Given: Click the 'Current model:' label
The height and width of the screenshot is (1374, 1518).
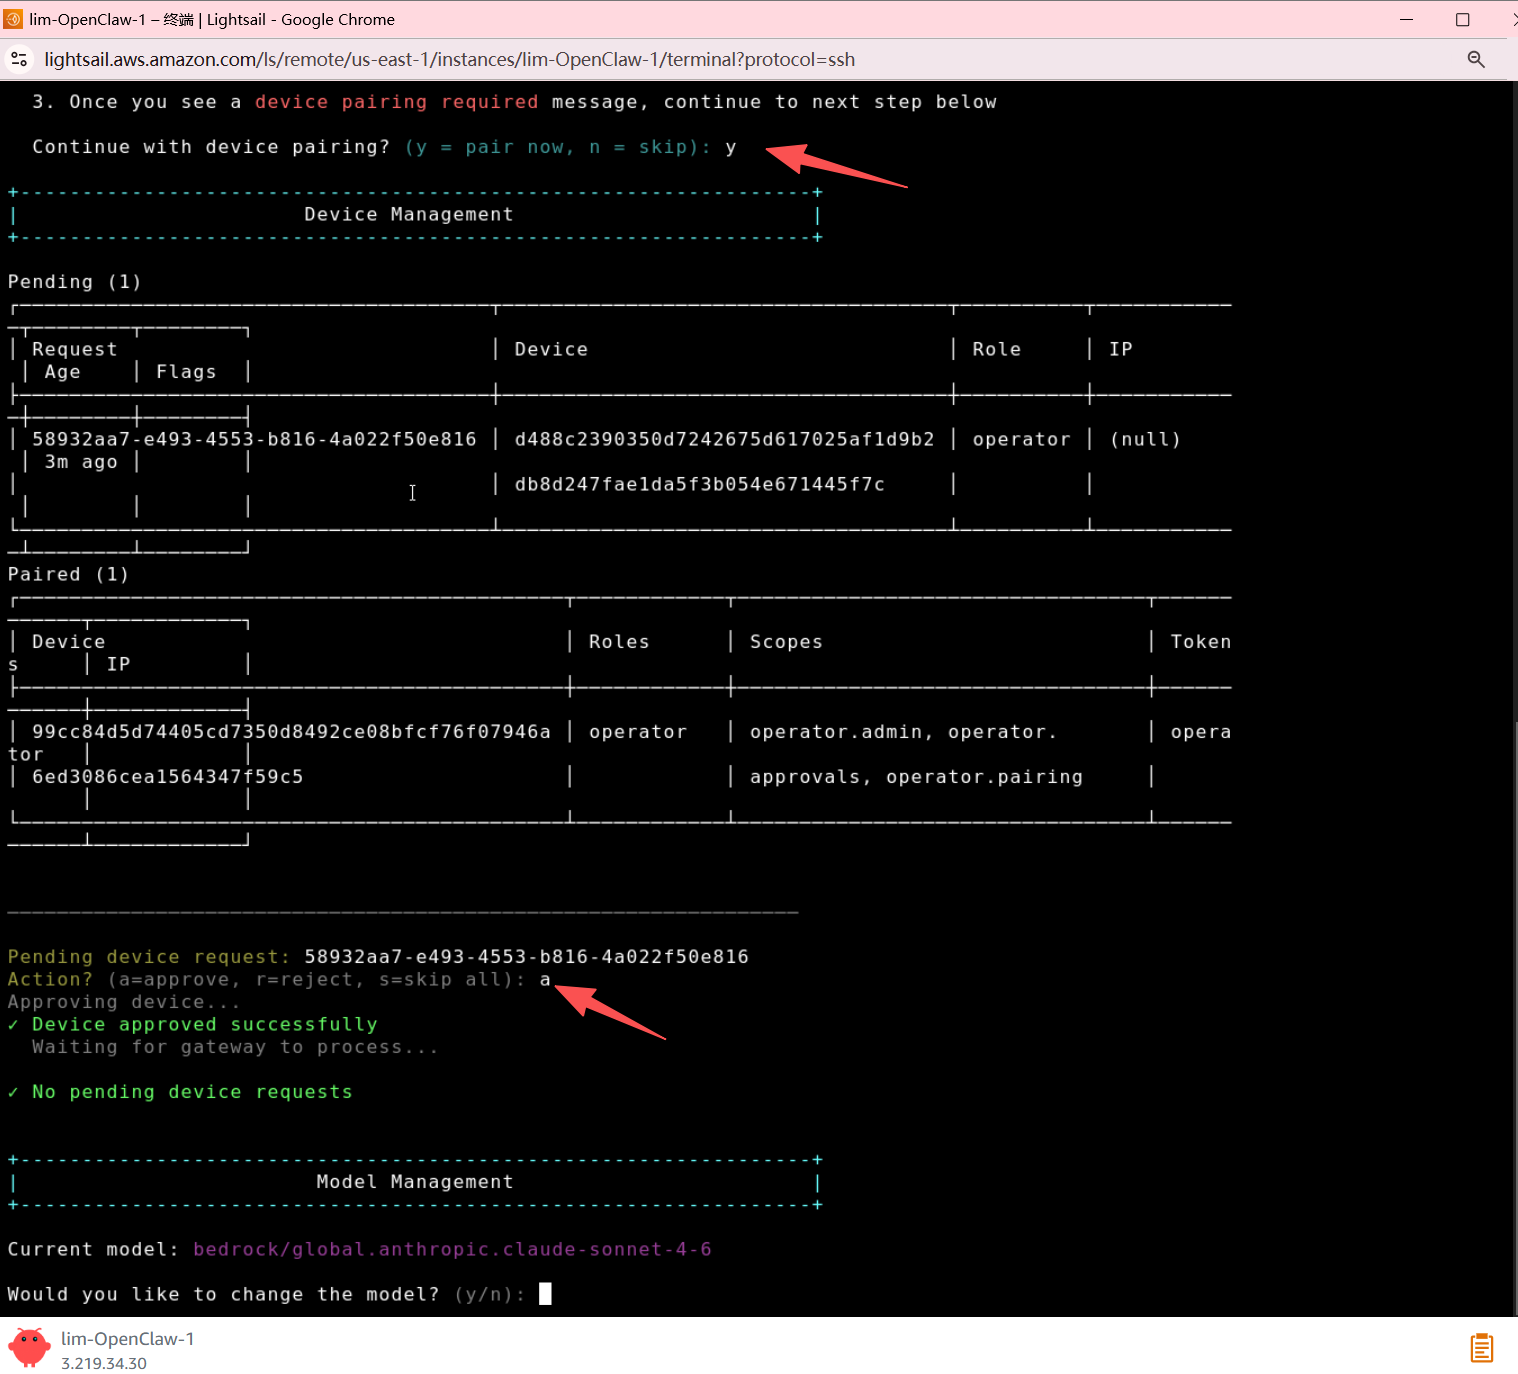Looking at the screenshot, I should pyautogui.click(x=93, y=1249).
